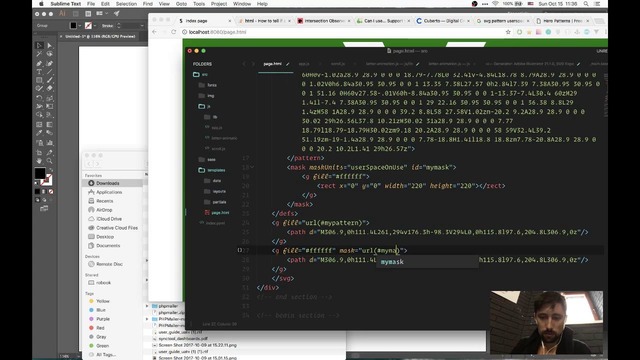Click the Illustrator fill color swatch in toolbox
Viewport: 640px width, 360px height.
tap(40, 173)
